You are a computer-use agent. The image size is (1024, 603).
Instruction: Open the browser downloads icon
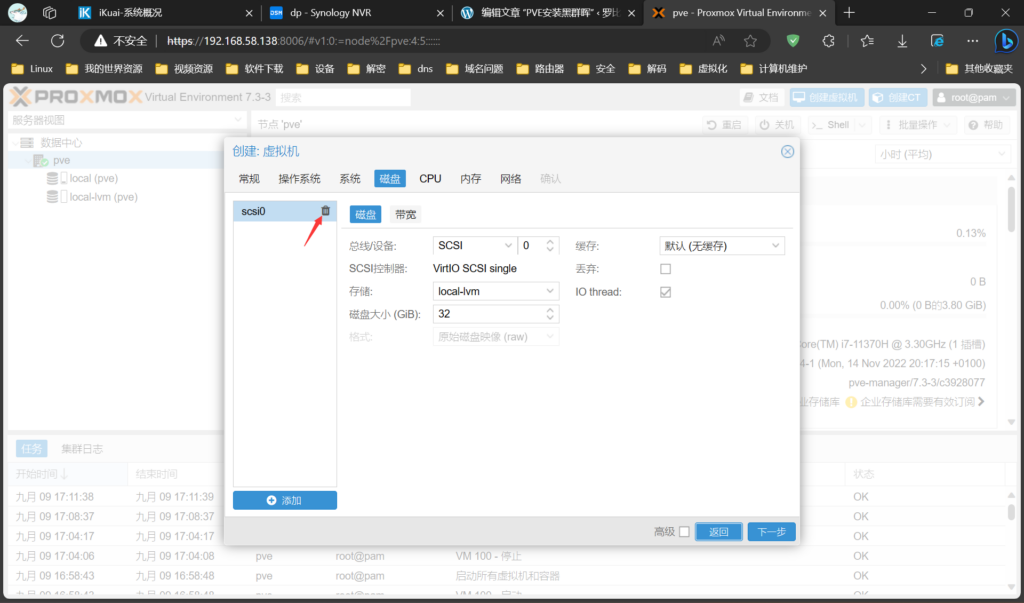pyautogui.click(x=902, y=41)
